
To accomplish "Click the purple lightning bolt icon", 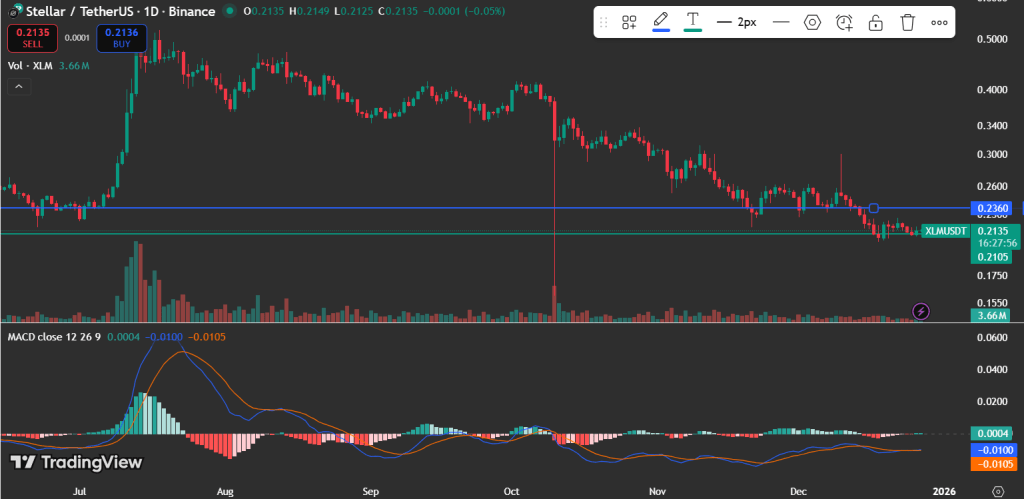I will coord(921,311).
